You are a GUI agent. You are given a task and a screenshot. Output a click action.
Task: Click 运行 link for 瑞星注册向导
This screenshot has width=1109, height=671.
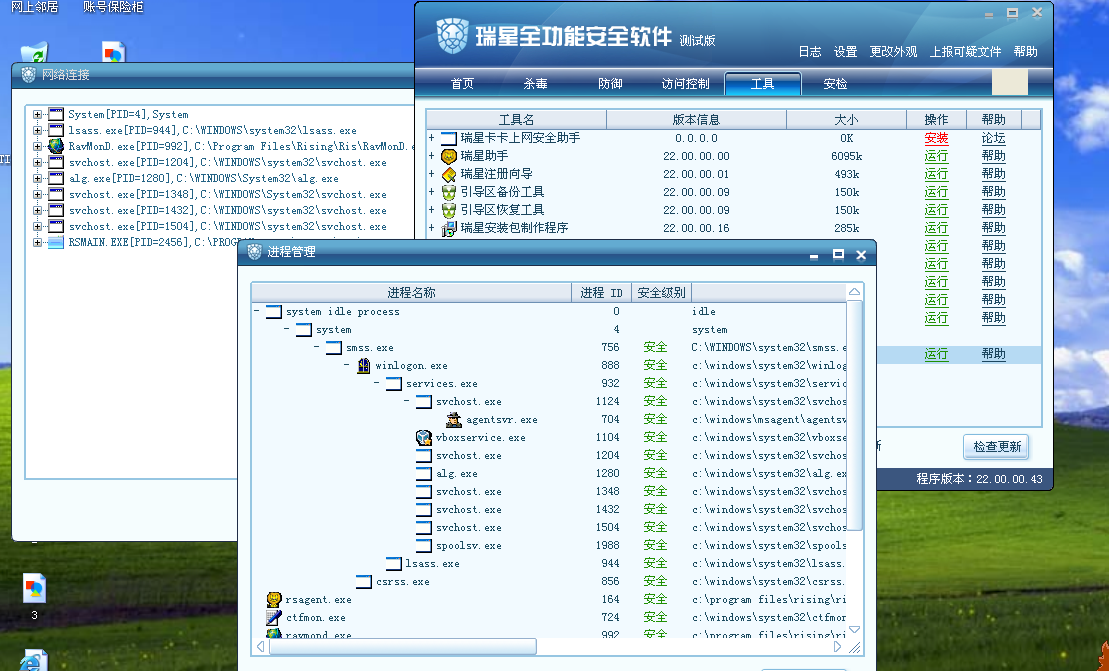coord(936,174)
